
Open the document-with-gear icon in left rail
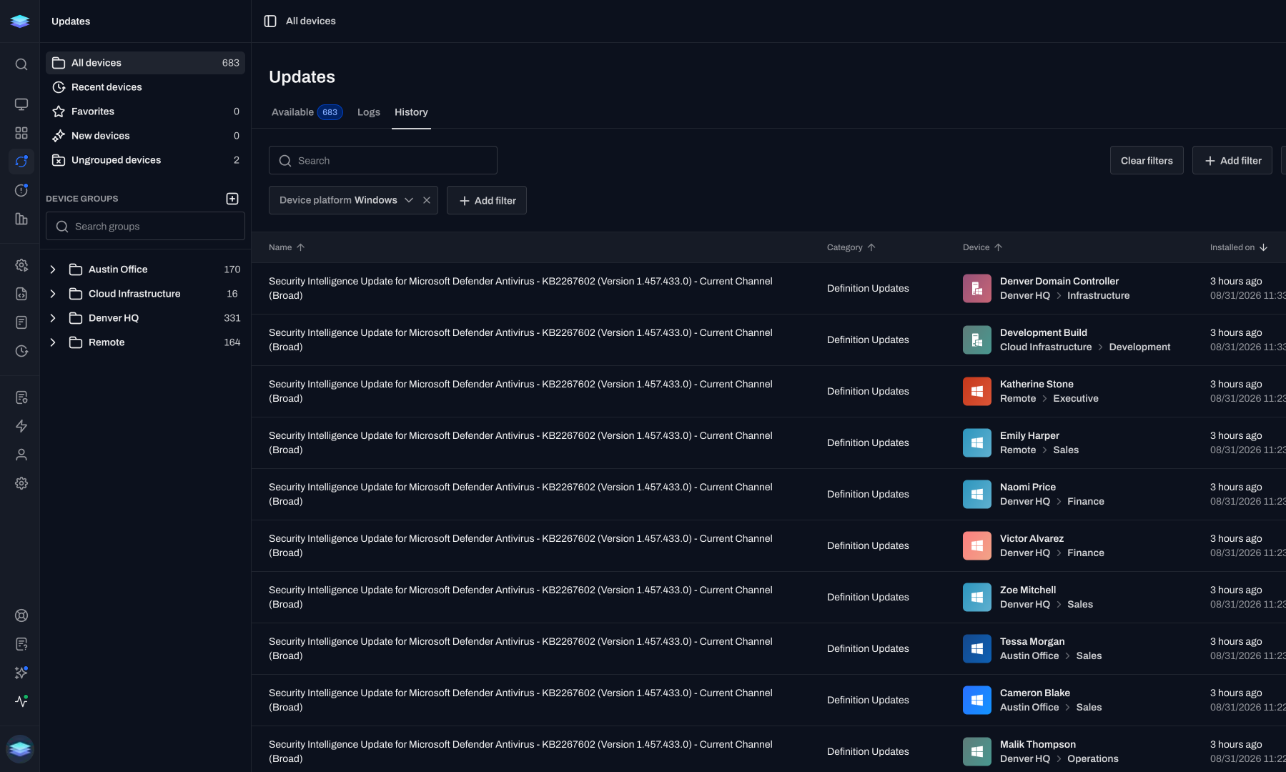[x=21, y=397]
